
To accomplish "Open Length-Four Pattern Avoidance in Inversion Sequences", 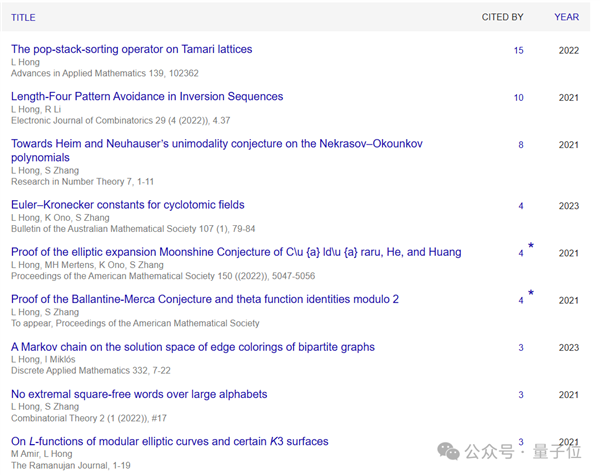I will tap(147, 97).
